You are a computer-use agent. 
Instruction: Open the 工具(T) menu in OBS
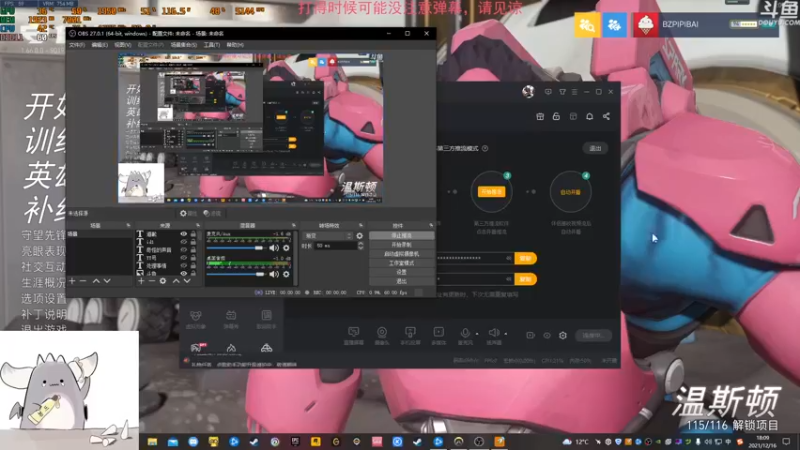pos(212,45)
